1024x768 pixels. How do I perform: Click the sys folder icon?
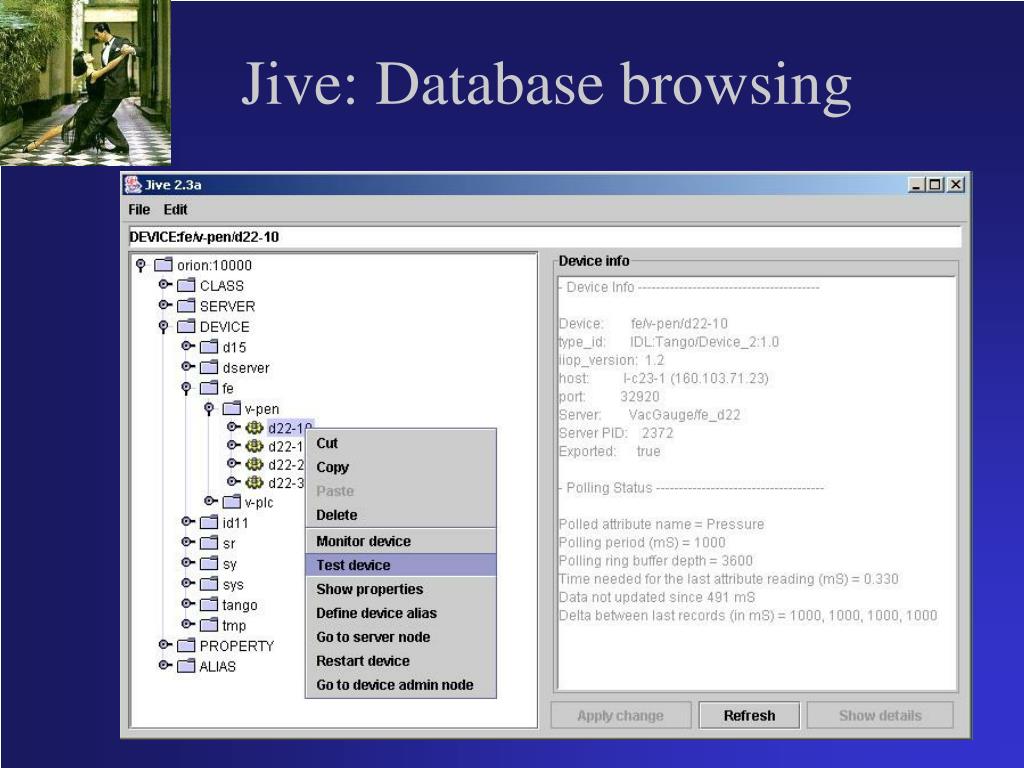(209, 584)
